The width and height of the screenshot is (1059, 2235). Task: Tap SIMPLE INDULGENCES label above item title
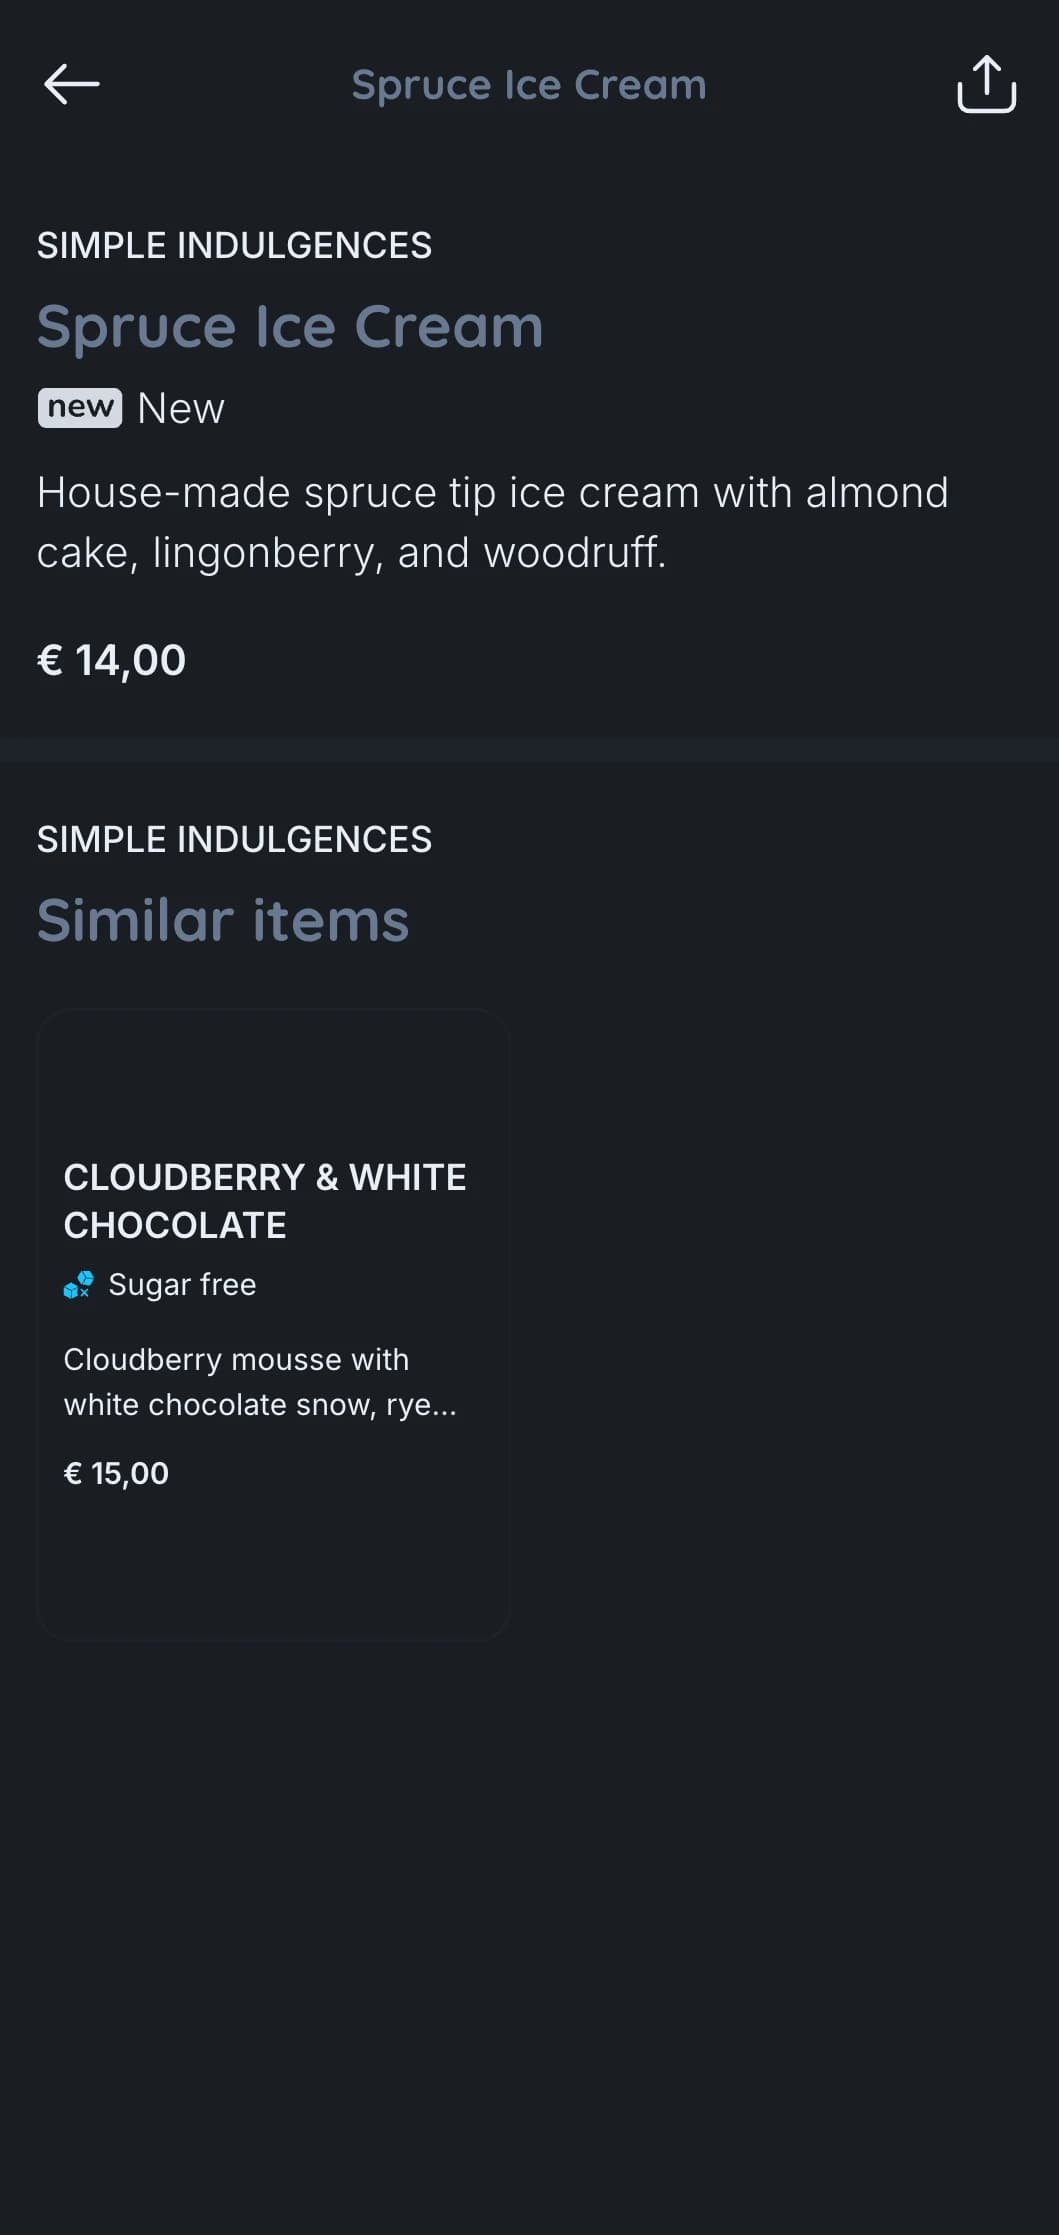pyautogui.click(x=234, y=245)
